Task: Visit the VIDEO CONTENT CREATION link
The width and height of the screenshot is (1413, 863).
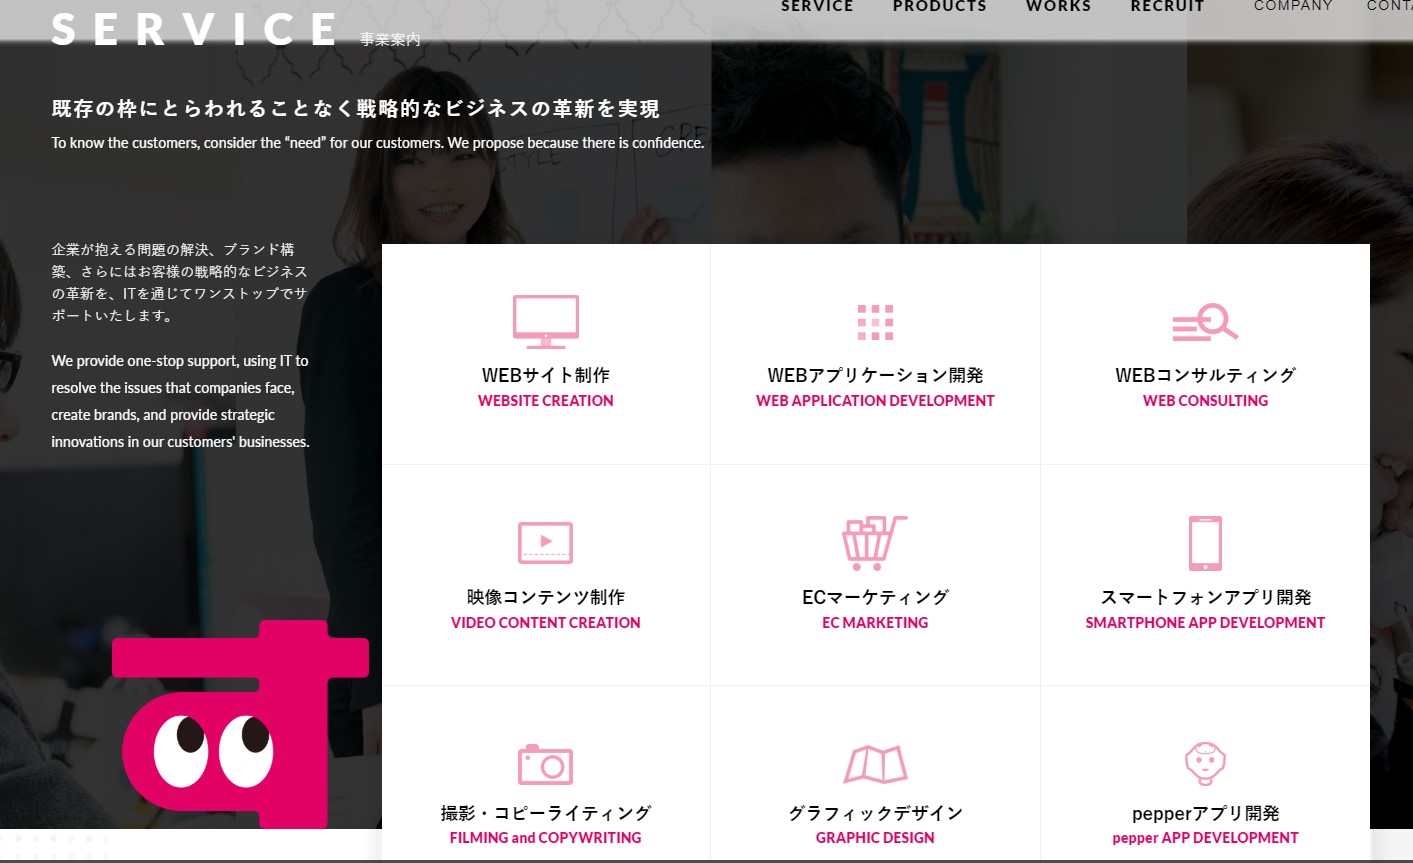Action: tap(545, 623)
